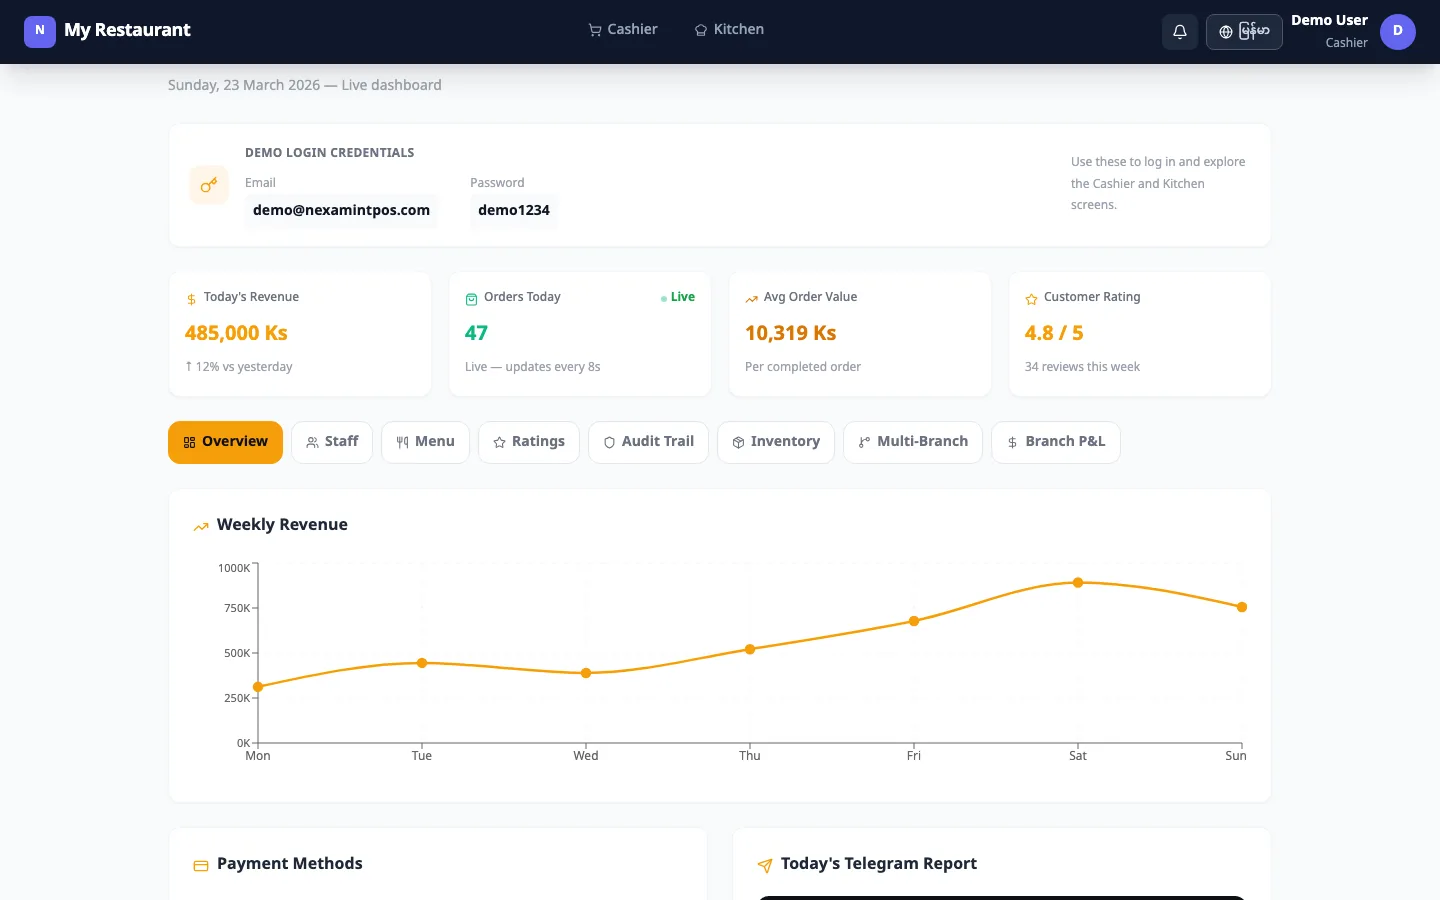Click the Orders Today count 47

(476, 333)
